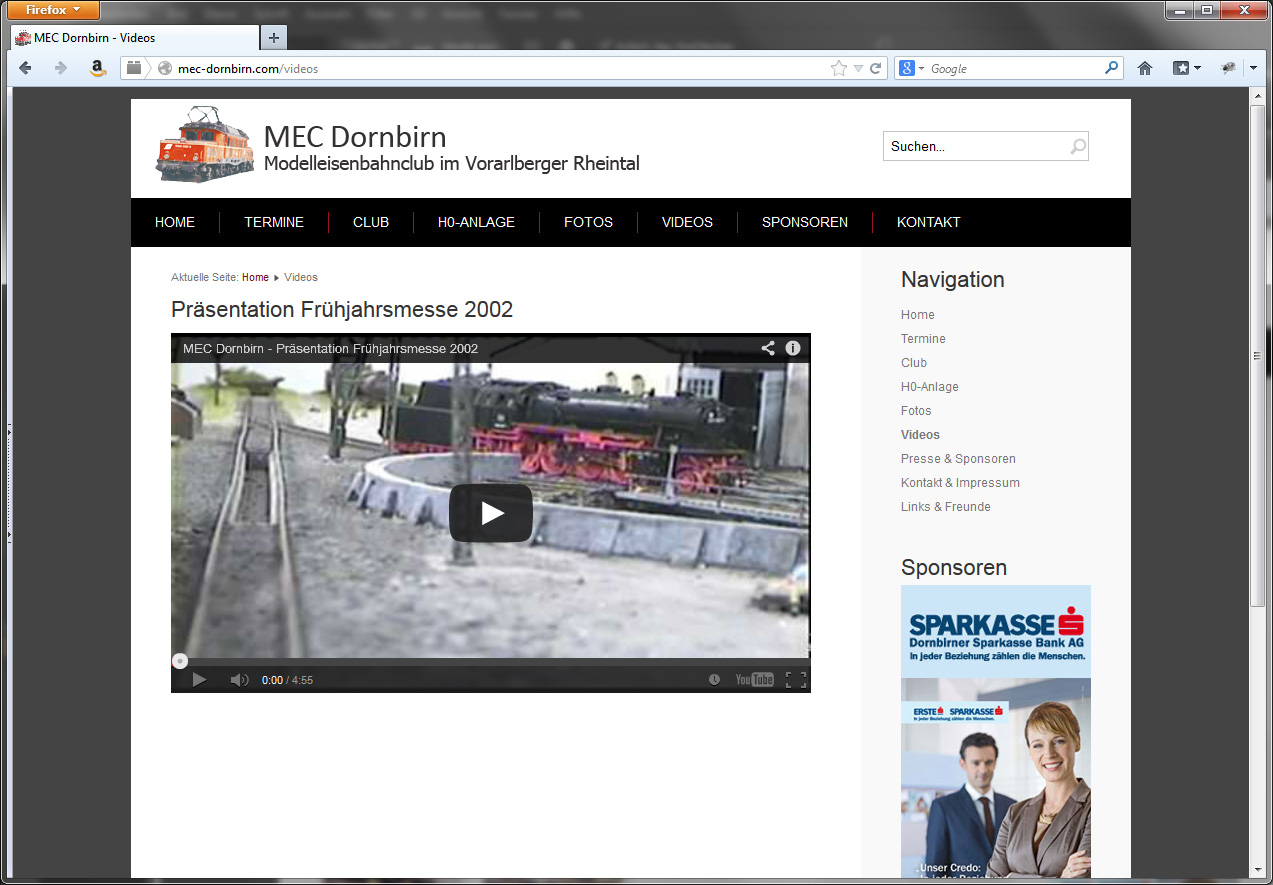Click Videos in the Navigation sidebar

(x=920, y=435)
